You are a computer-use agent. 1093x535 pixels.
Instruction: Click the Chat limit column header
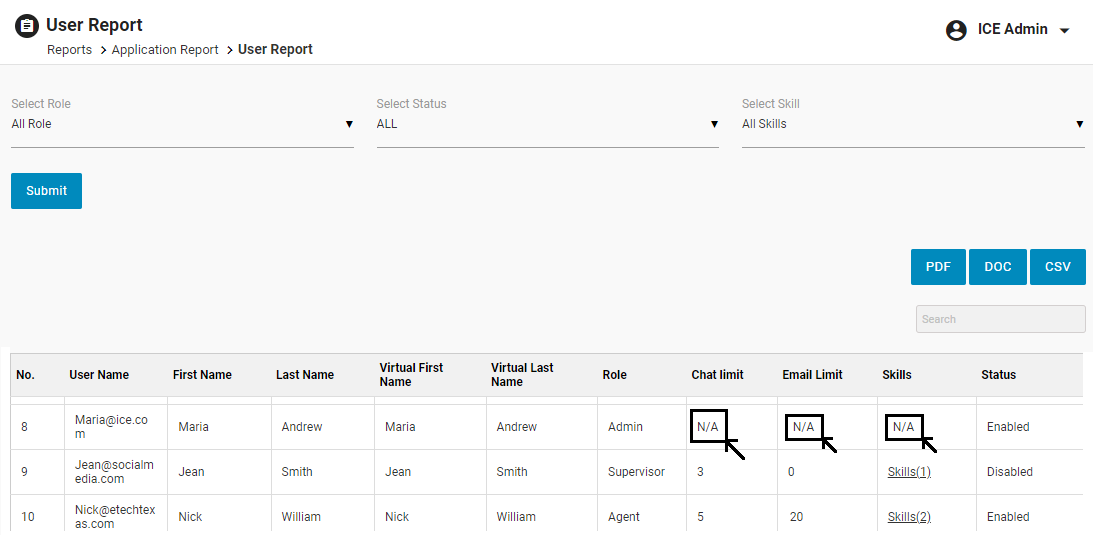717,375
